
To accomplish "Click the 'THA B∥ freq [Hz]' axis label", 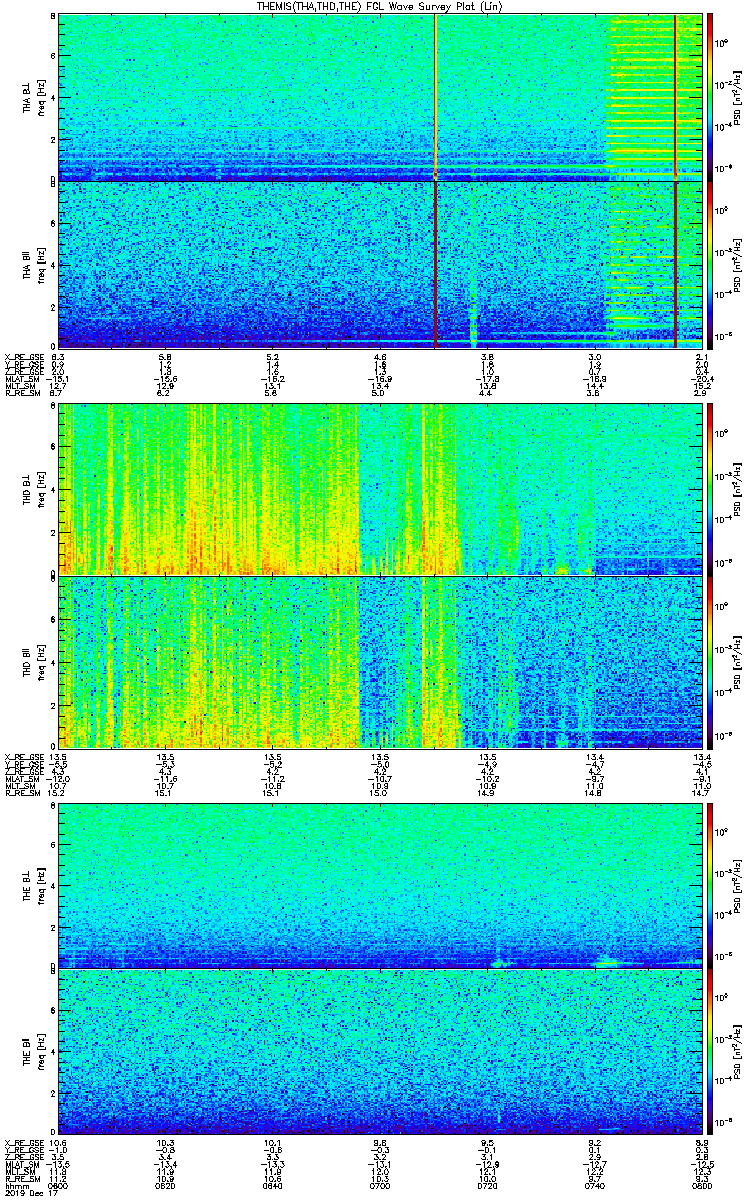I will click(x=33, y=264).
